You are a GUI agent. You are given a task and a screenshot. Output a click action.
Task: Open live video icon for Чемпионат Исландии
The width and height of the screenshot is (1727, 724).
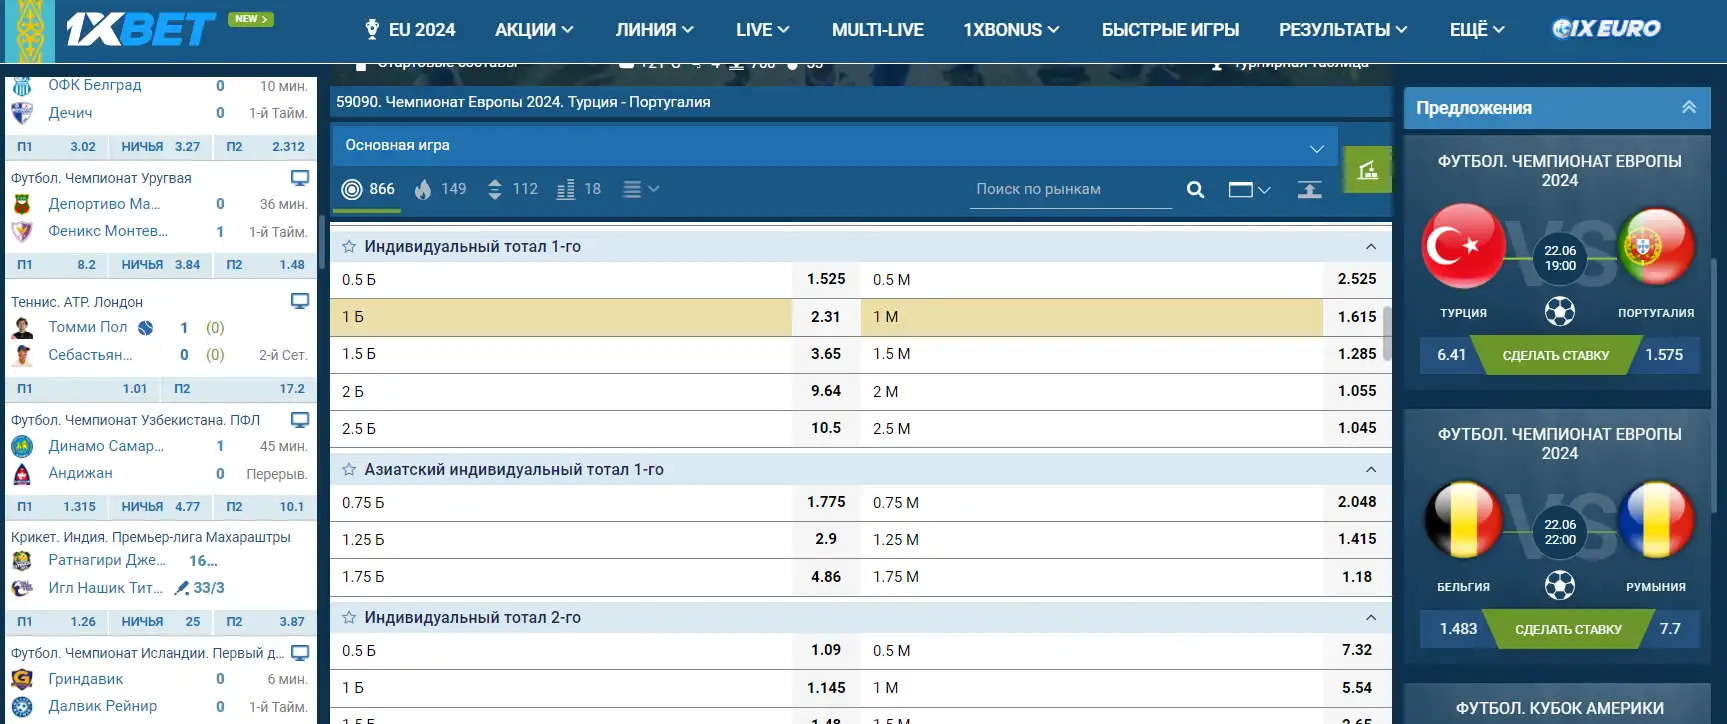(300, 653)
